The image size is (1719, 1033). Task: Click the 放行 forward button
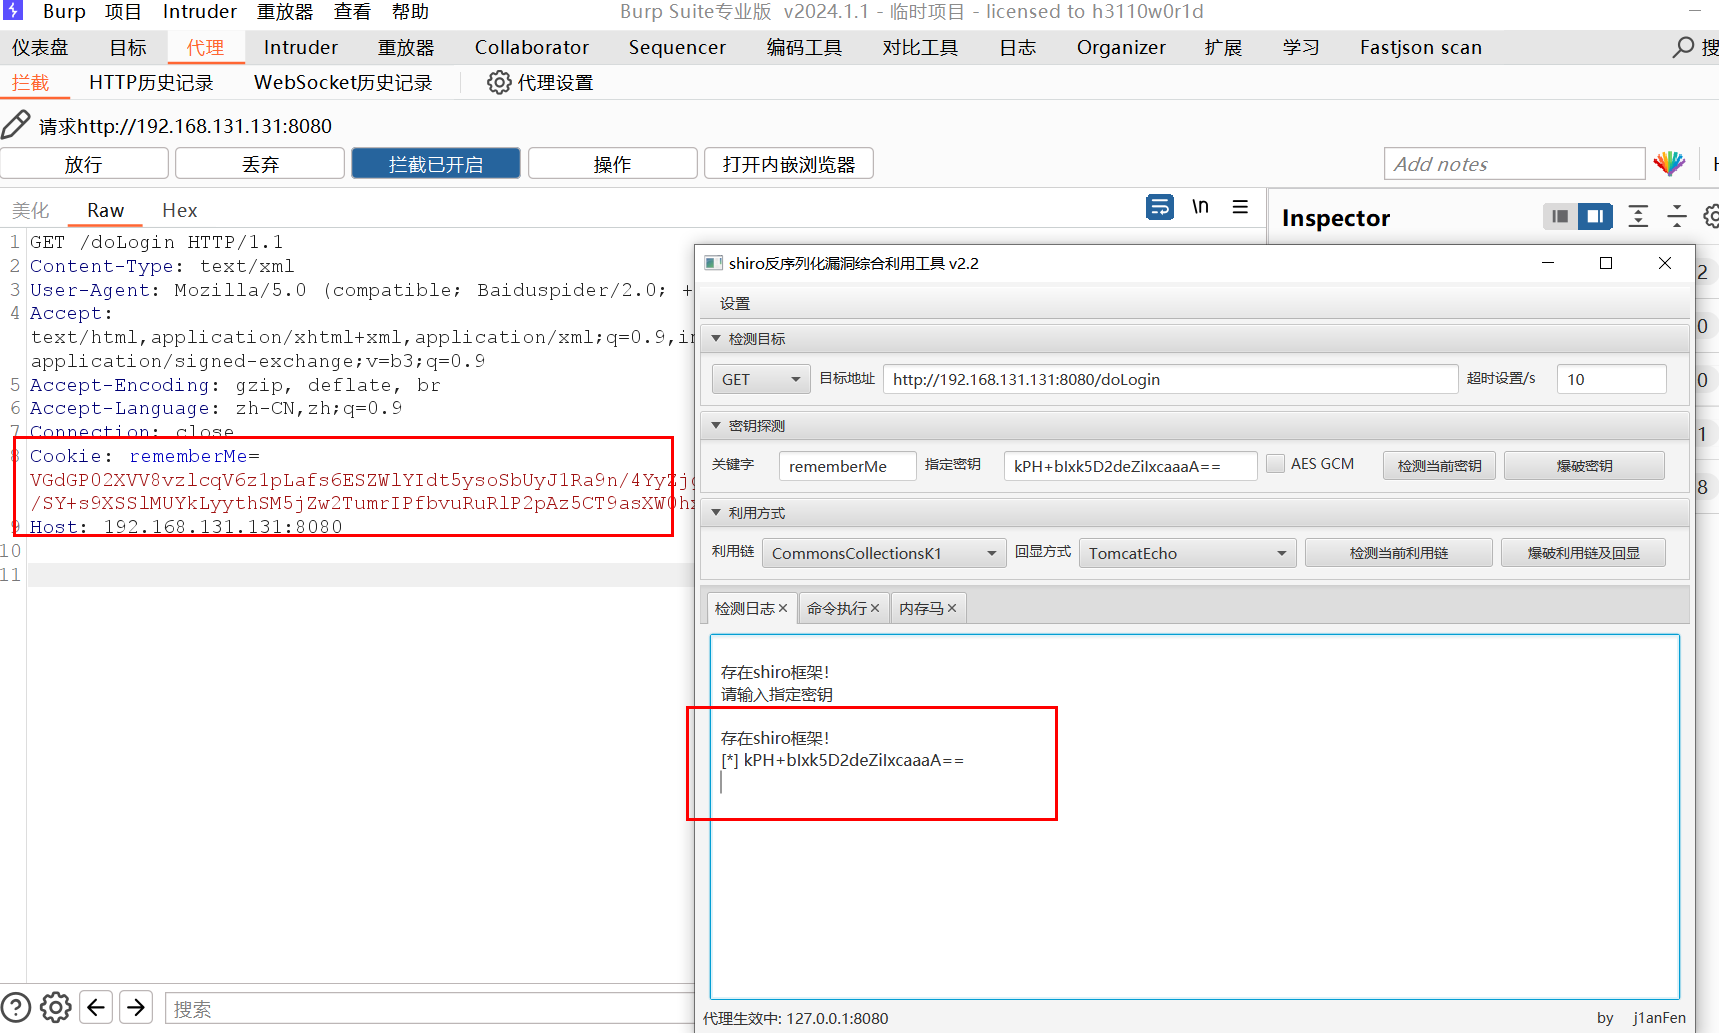pos(84,163)
